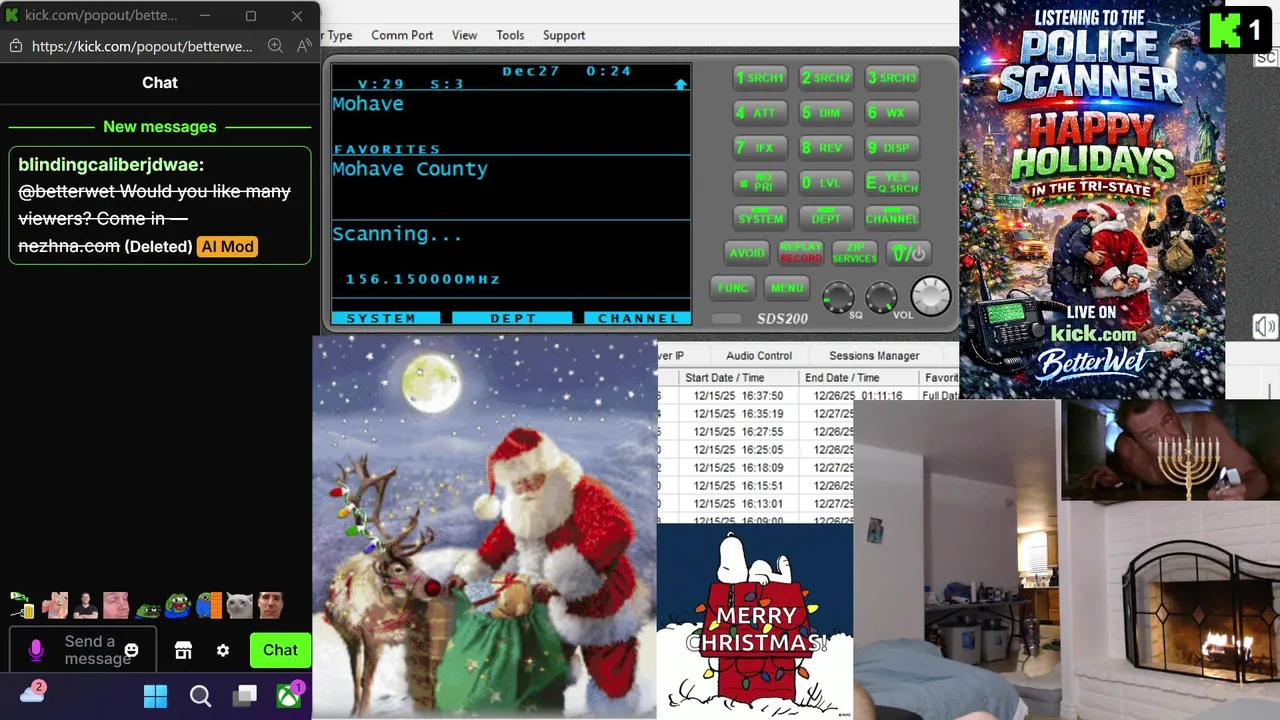
Task: Adjust the VOL volume knob
Action: click(881, 297)
